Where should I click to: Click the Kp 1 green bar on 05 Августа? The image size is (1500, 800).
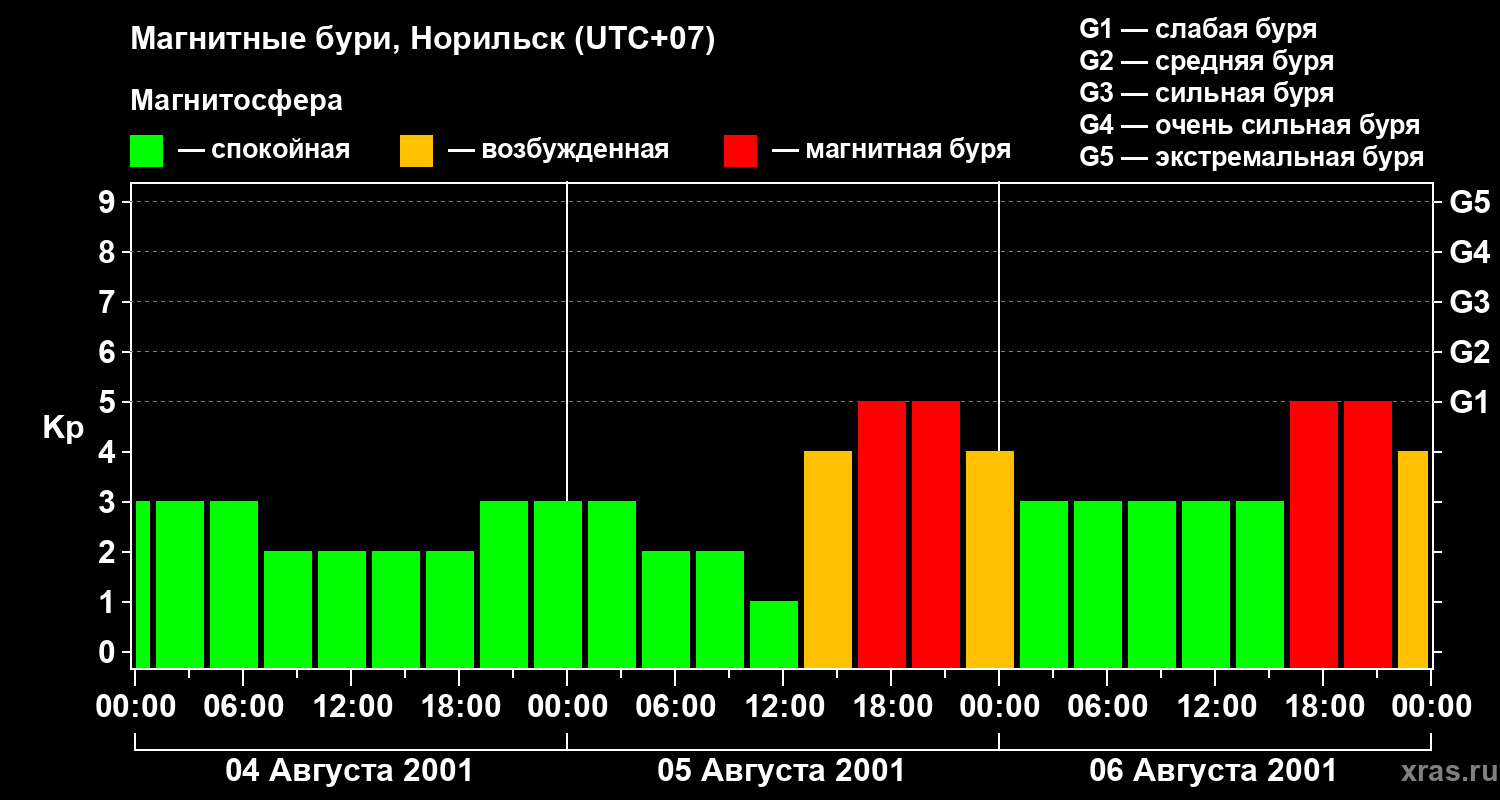tap(774, 634)
